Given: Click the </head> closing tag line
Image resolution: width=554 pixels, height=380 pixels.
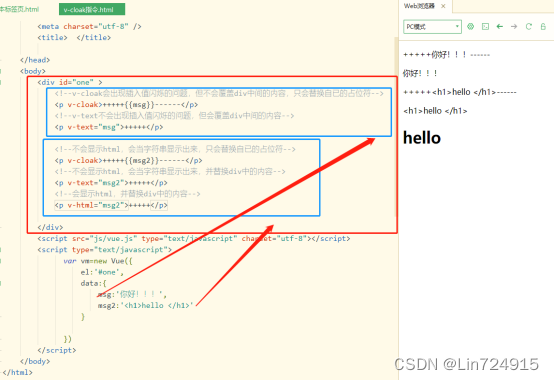Looking at the screenshot, I should pyautogui.click(x=35, y=60).
